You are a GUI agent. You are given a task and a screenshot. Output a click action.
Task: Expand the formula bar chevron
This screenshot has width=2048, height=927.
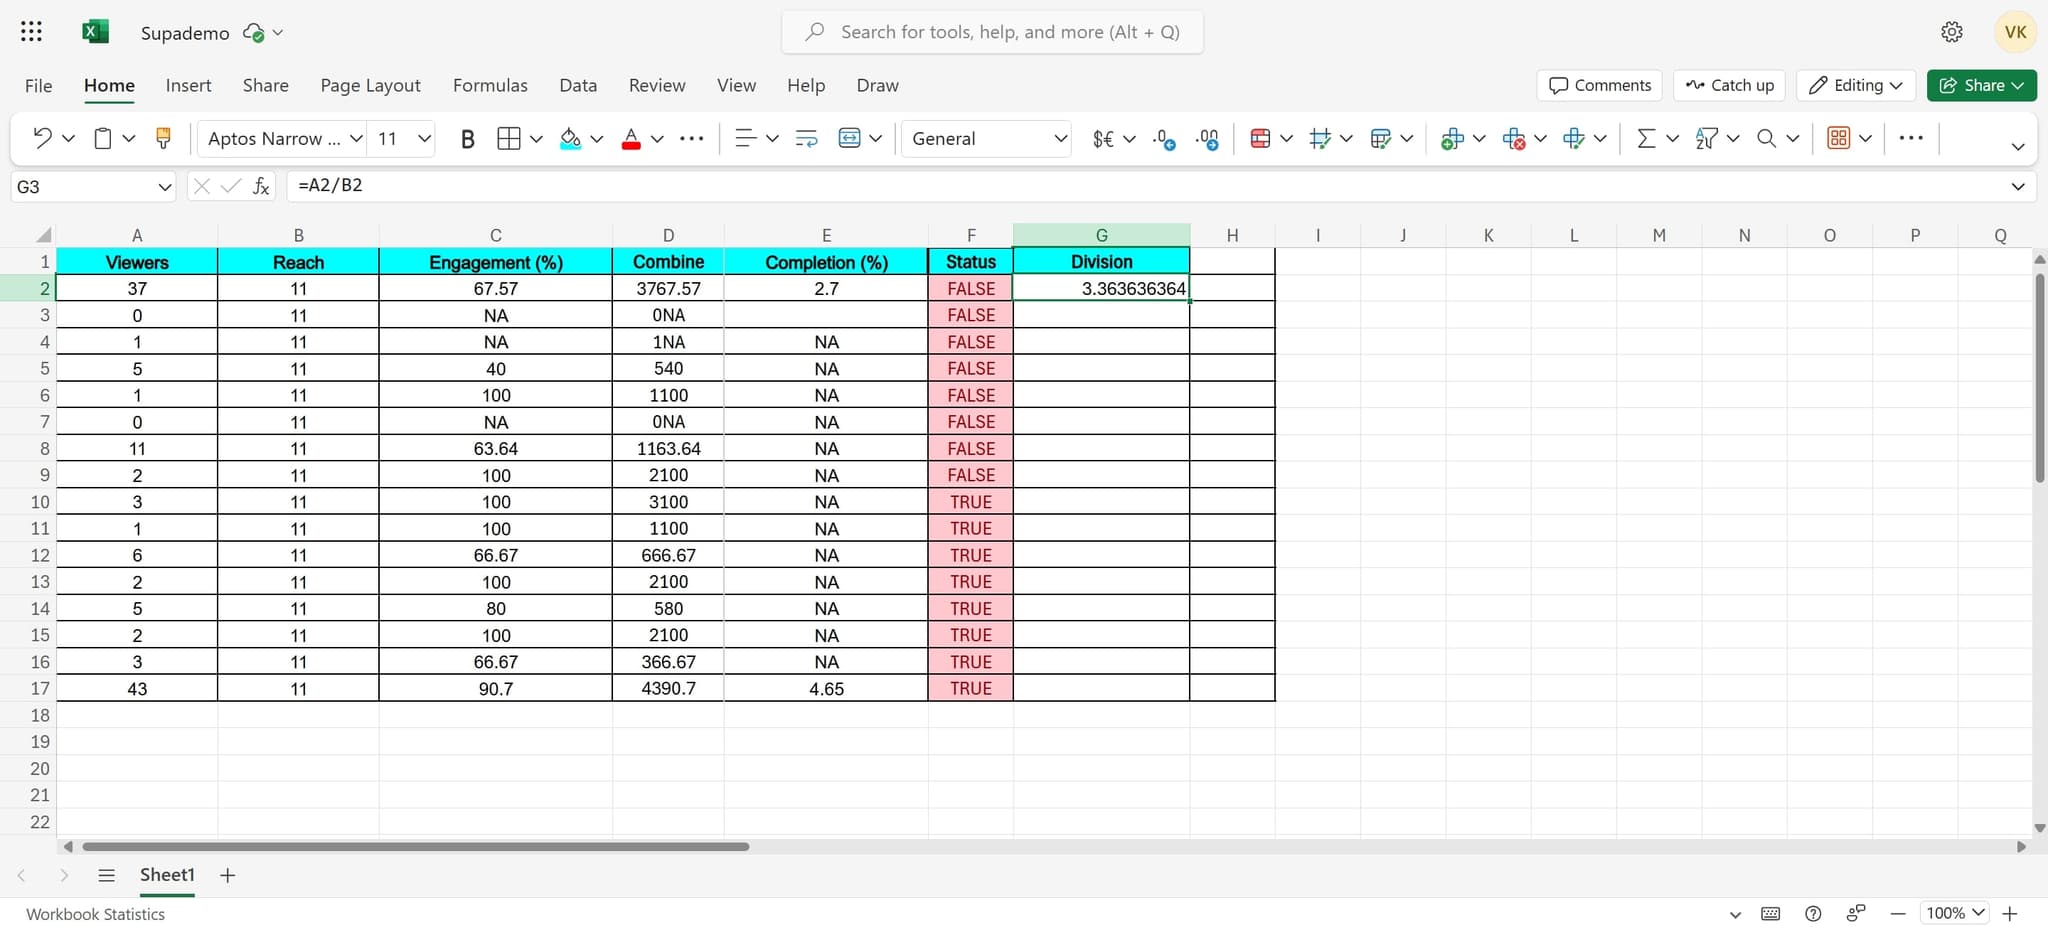[2017, 186]
